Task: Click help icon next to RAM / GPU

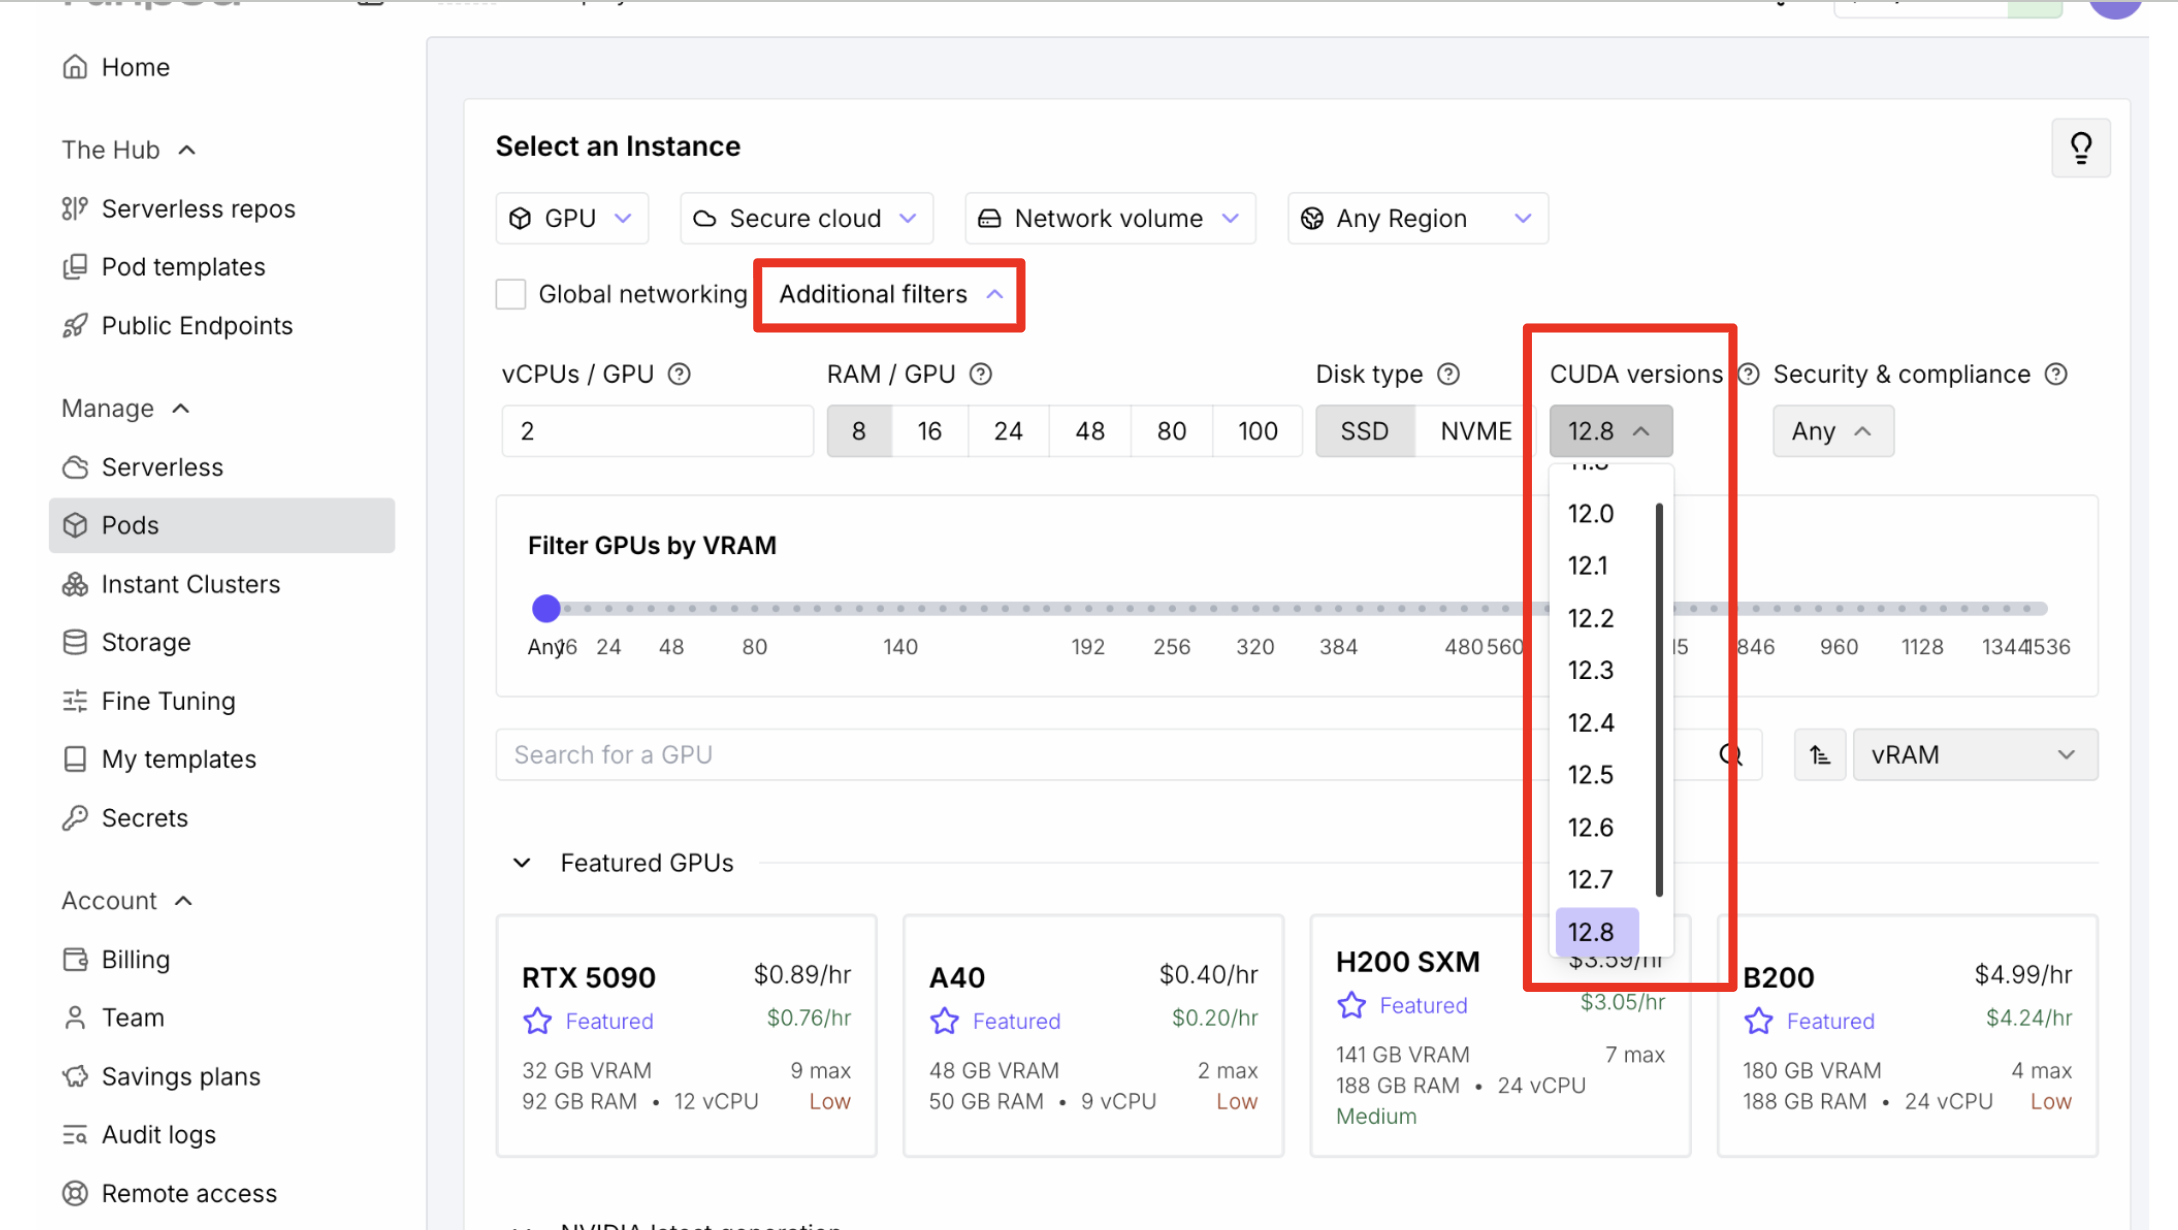Action: pos(981,374)
